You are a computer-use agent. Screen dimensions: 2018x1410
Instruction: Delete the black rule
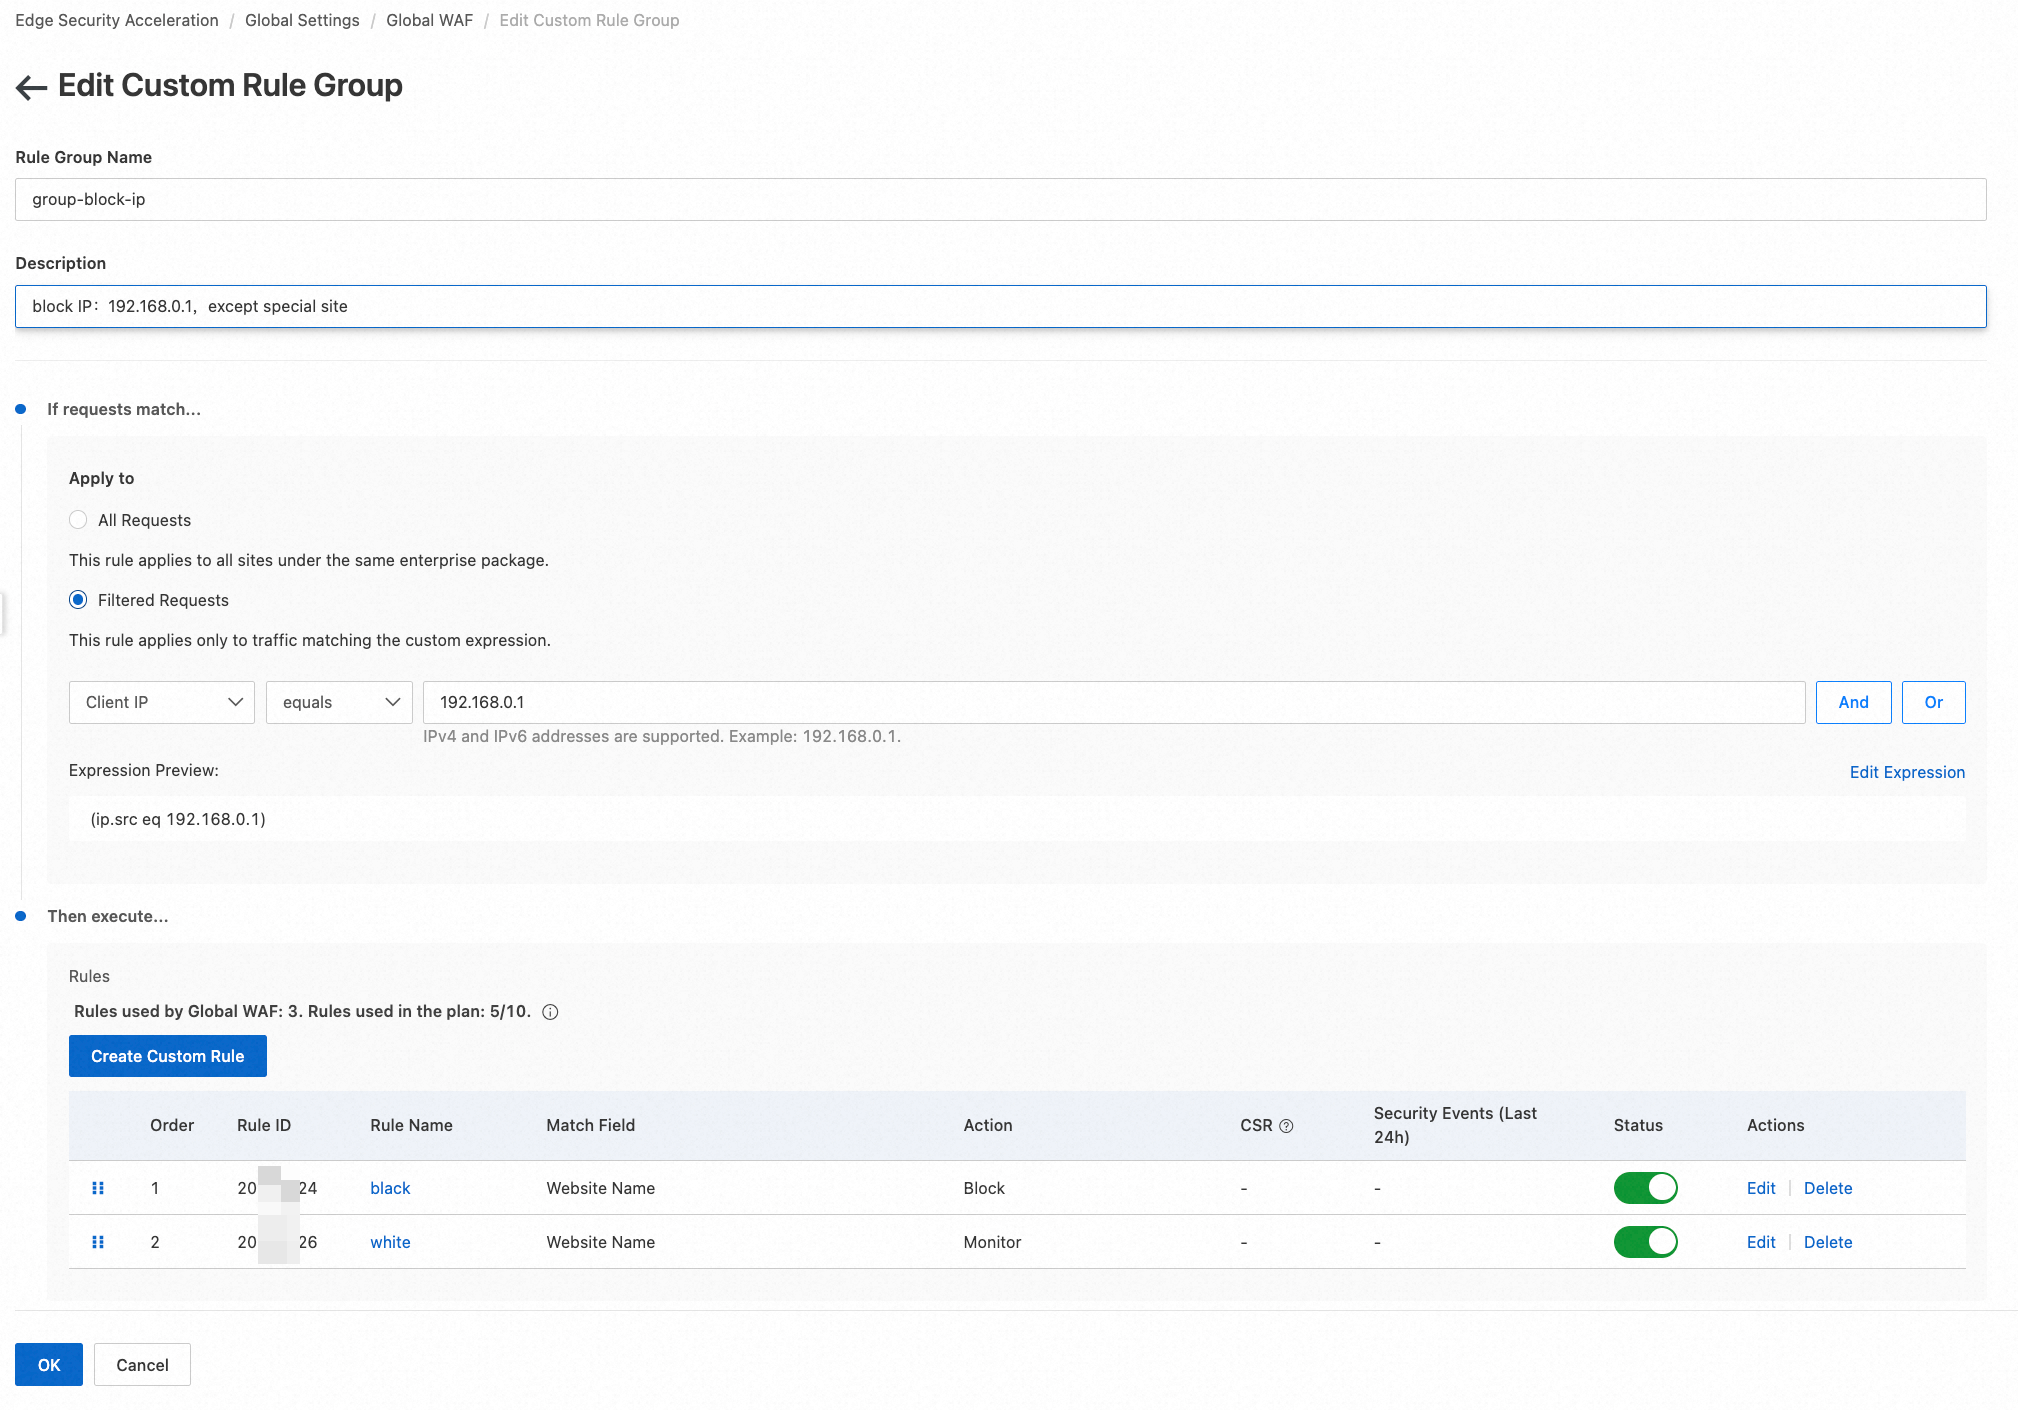click(1828, 1188)
